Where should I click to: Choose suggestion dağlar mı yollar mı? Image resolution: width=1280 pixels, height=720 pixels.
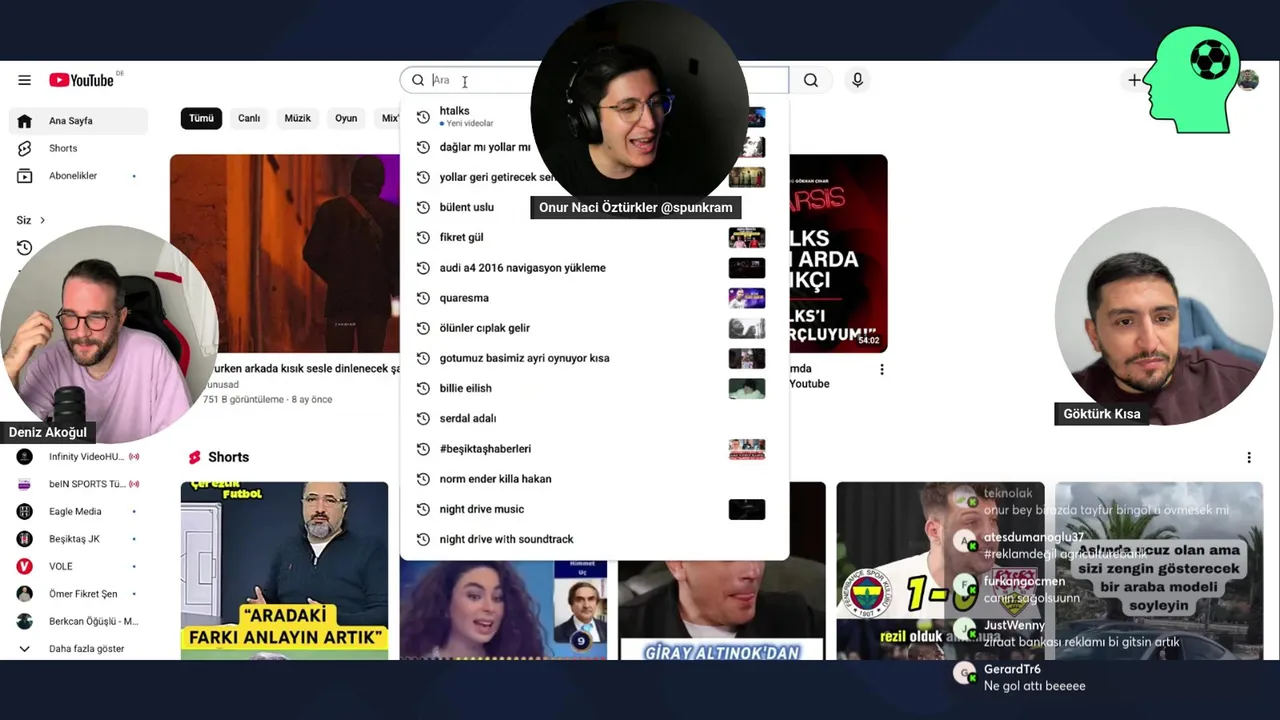click(x=594, y=147)
